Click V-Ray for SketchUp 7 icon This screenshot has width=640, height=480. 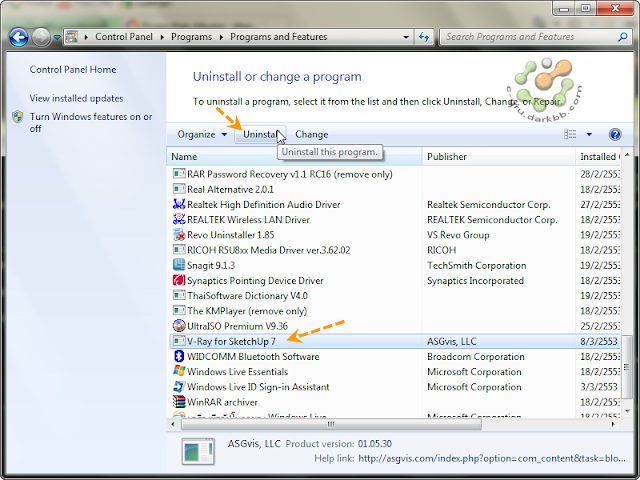tap(179, 341)
